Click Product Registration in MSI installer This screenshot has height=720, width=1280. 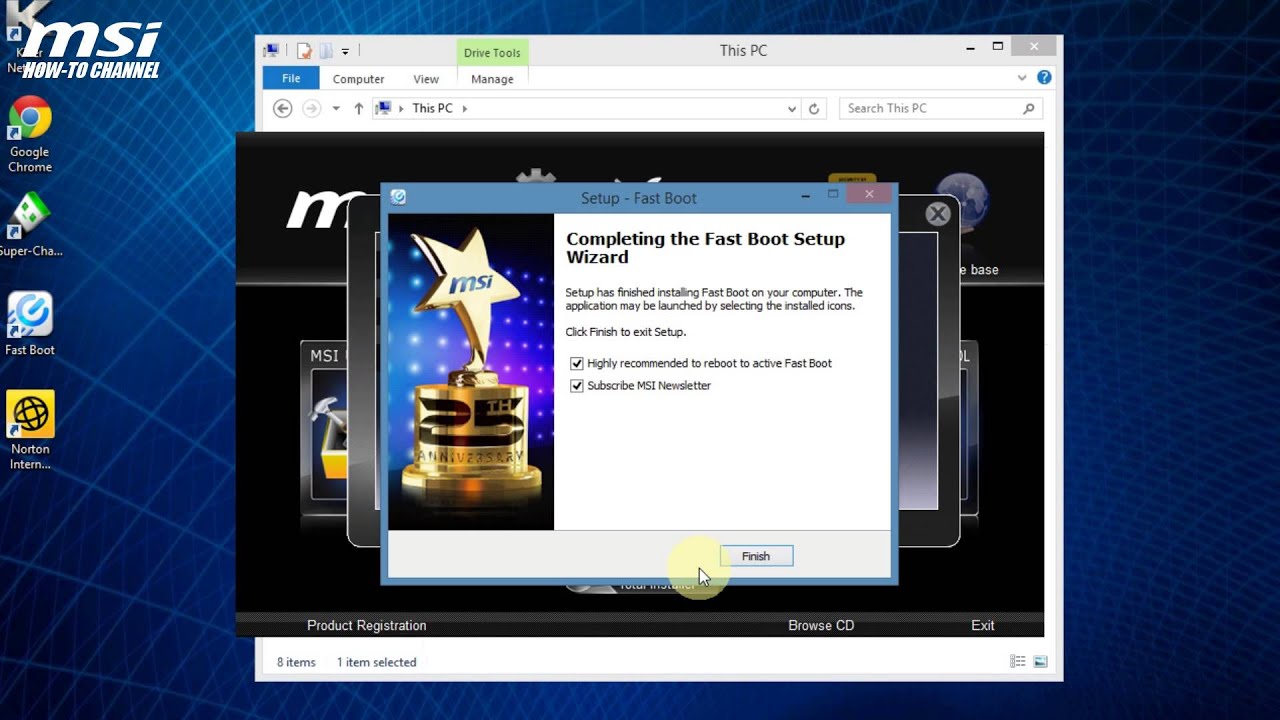(366, 625)
